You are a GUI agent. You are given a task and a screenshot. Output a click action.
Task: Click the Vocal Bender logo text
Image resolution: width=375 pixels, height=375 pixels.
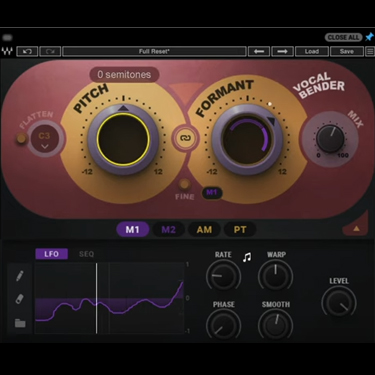pos(319,86)
